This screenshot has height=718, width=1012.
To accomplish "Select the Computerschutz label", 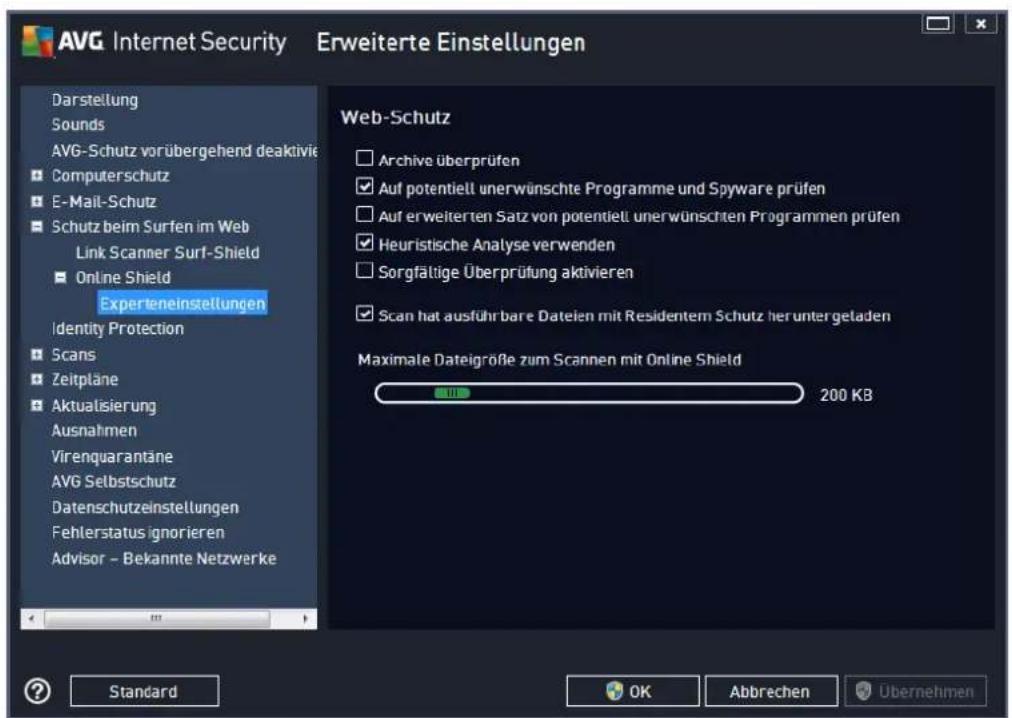I will (110, 176).
